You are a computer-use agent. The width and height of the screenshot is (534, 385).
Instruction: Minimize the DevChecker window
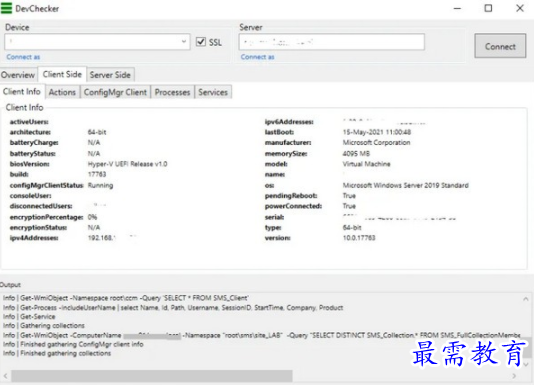point(457,8)
